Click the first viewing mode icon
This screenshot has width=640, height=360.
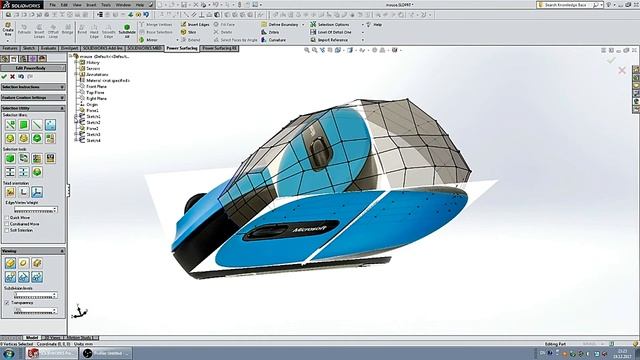tap(10, 263)
